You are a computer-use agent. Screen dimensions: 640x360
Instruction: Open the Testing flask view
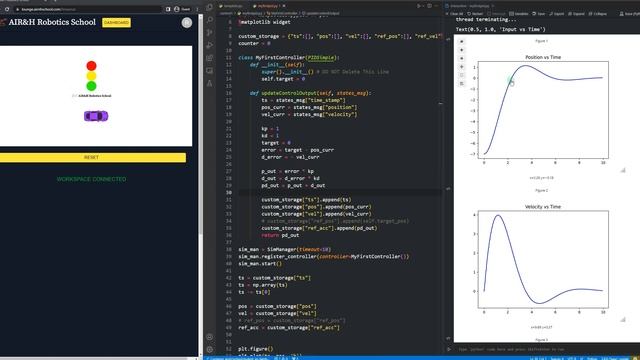[210, 83]
